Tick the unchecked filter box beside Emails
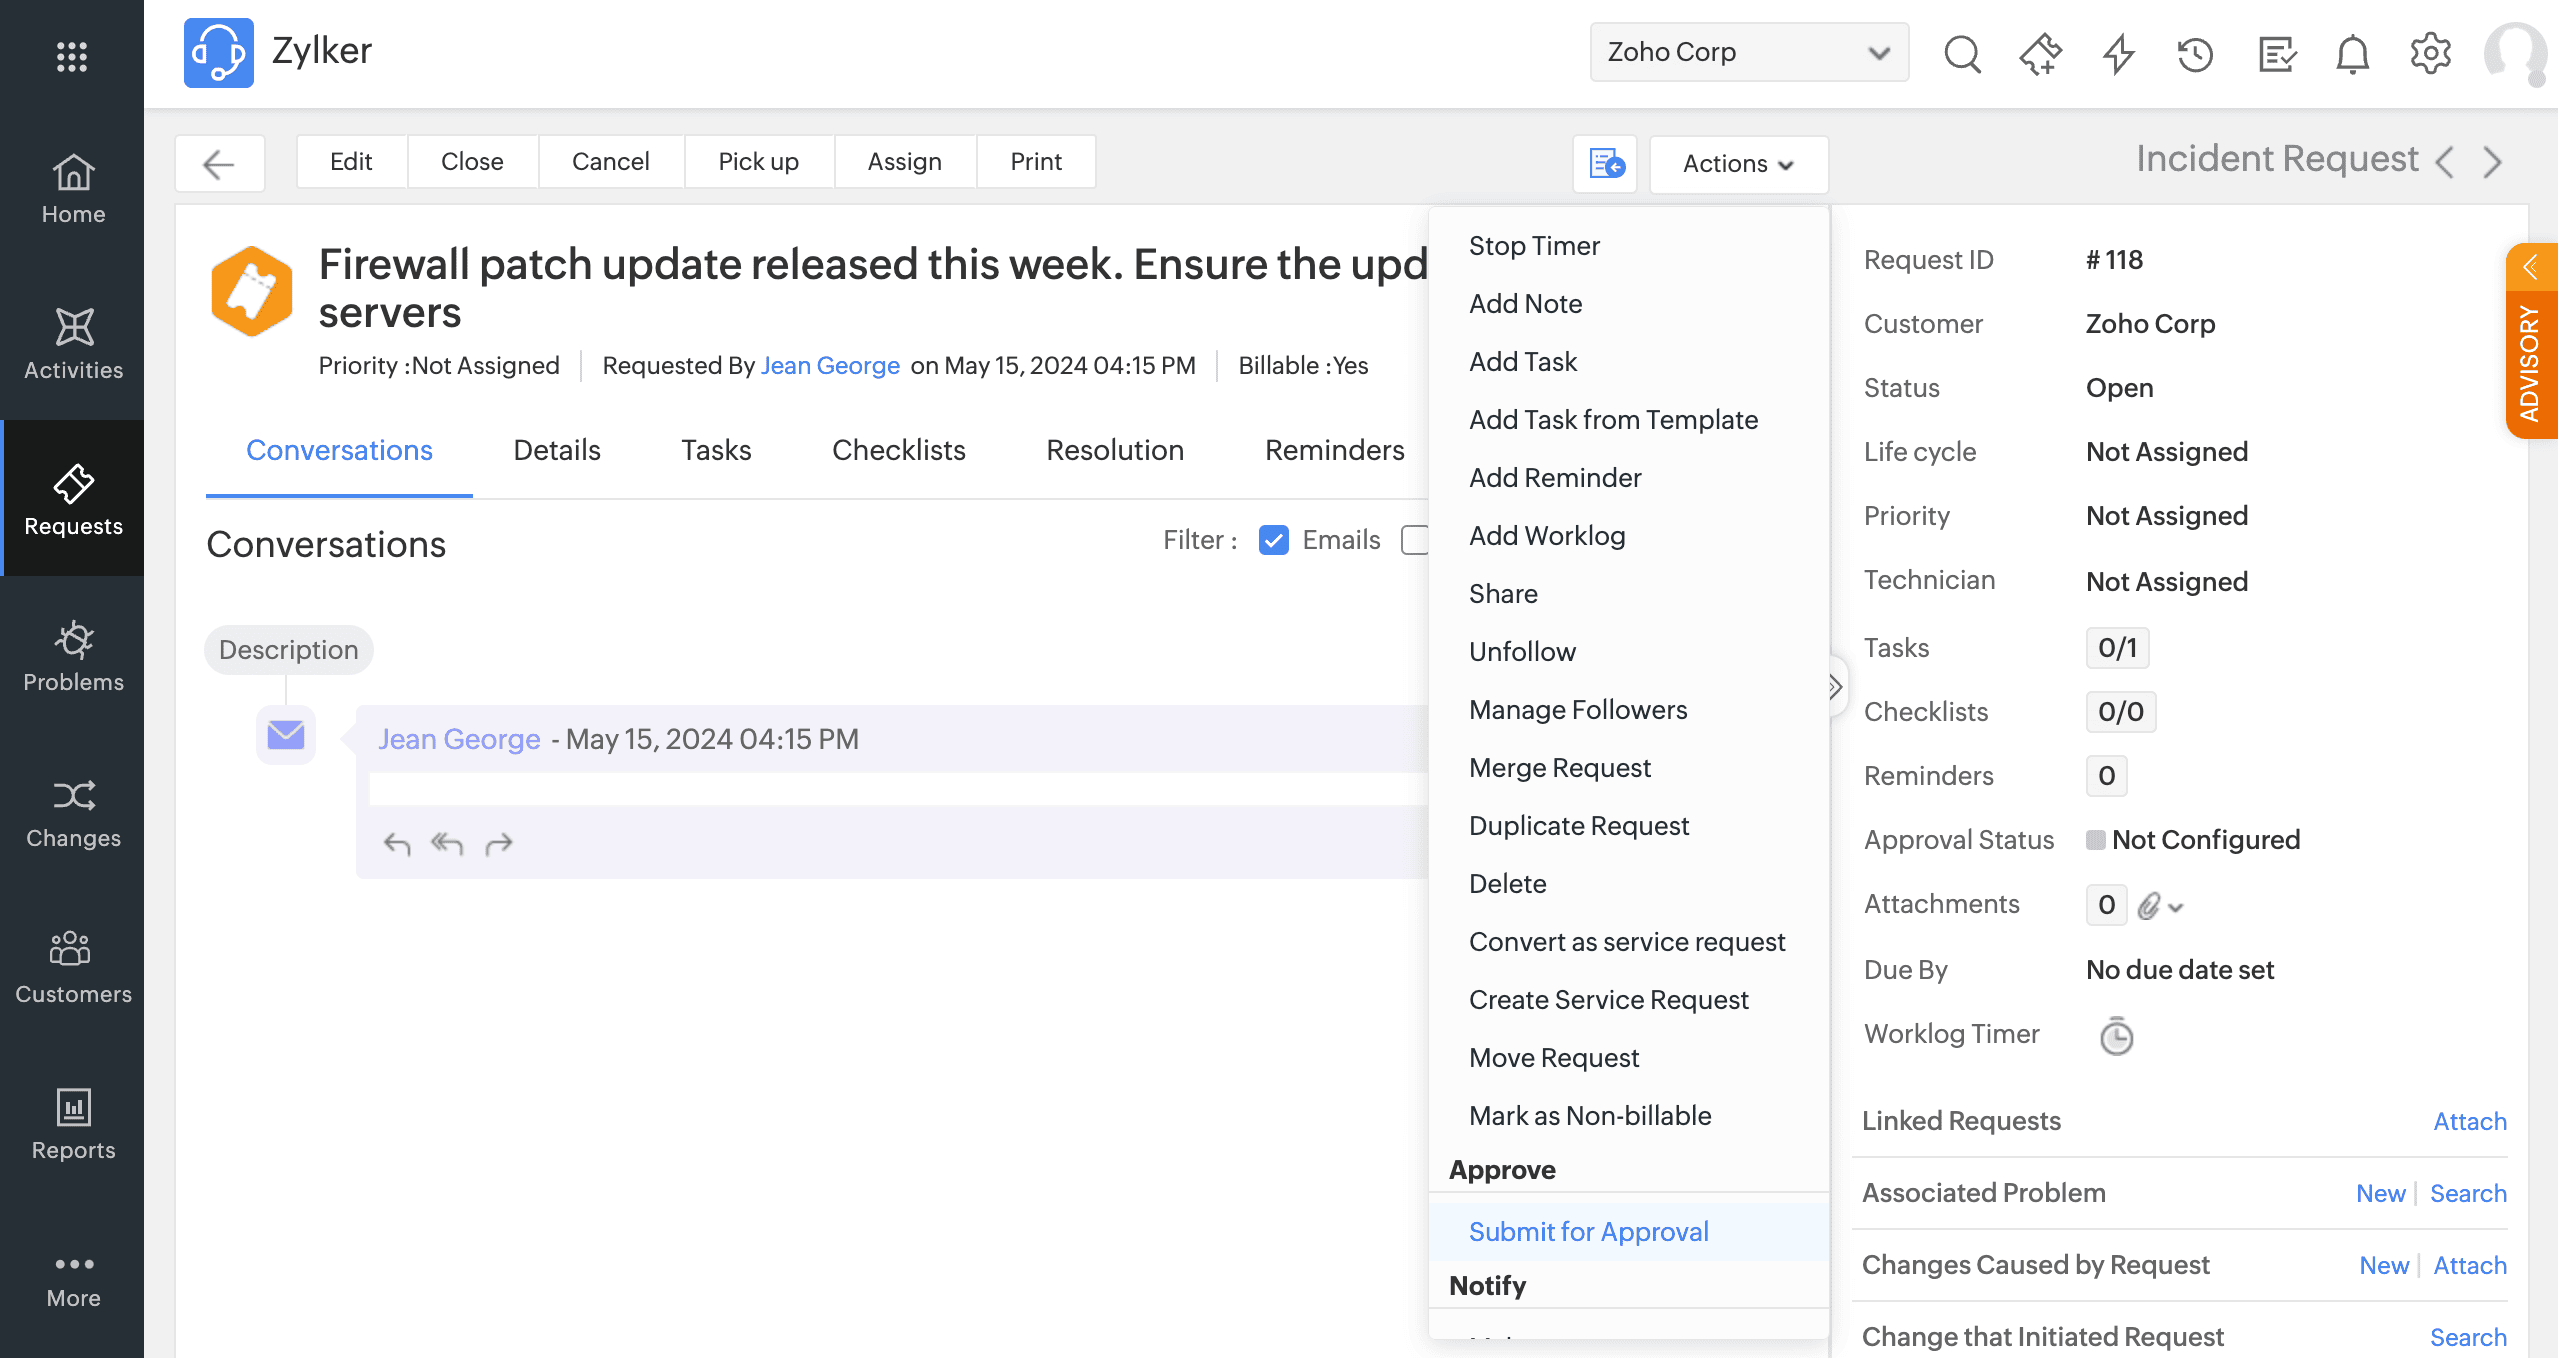 (x=1414, y=540)
